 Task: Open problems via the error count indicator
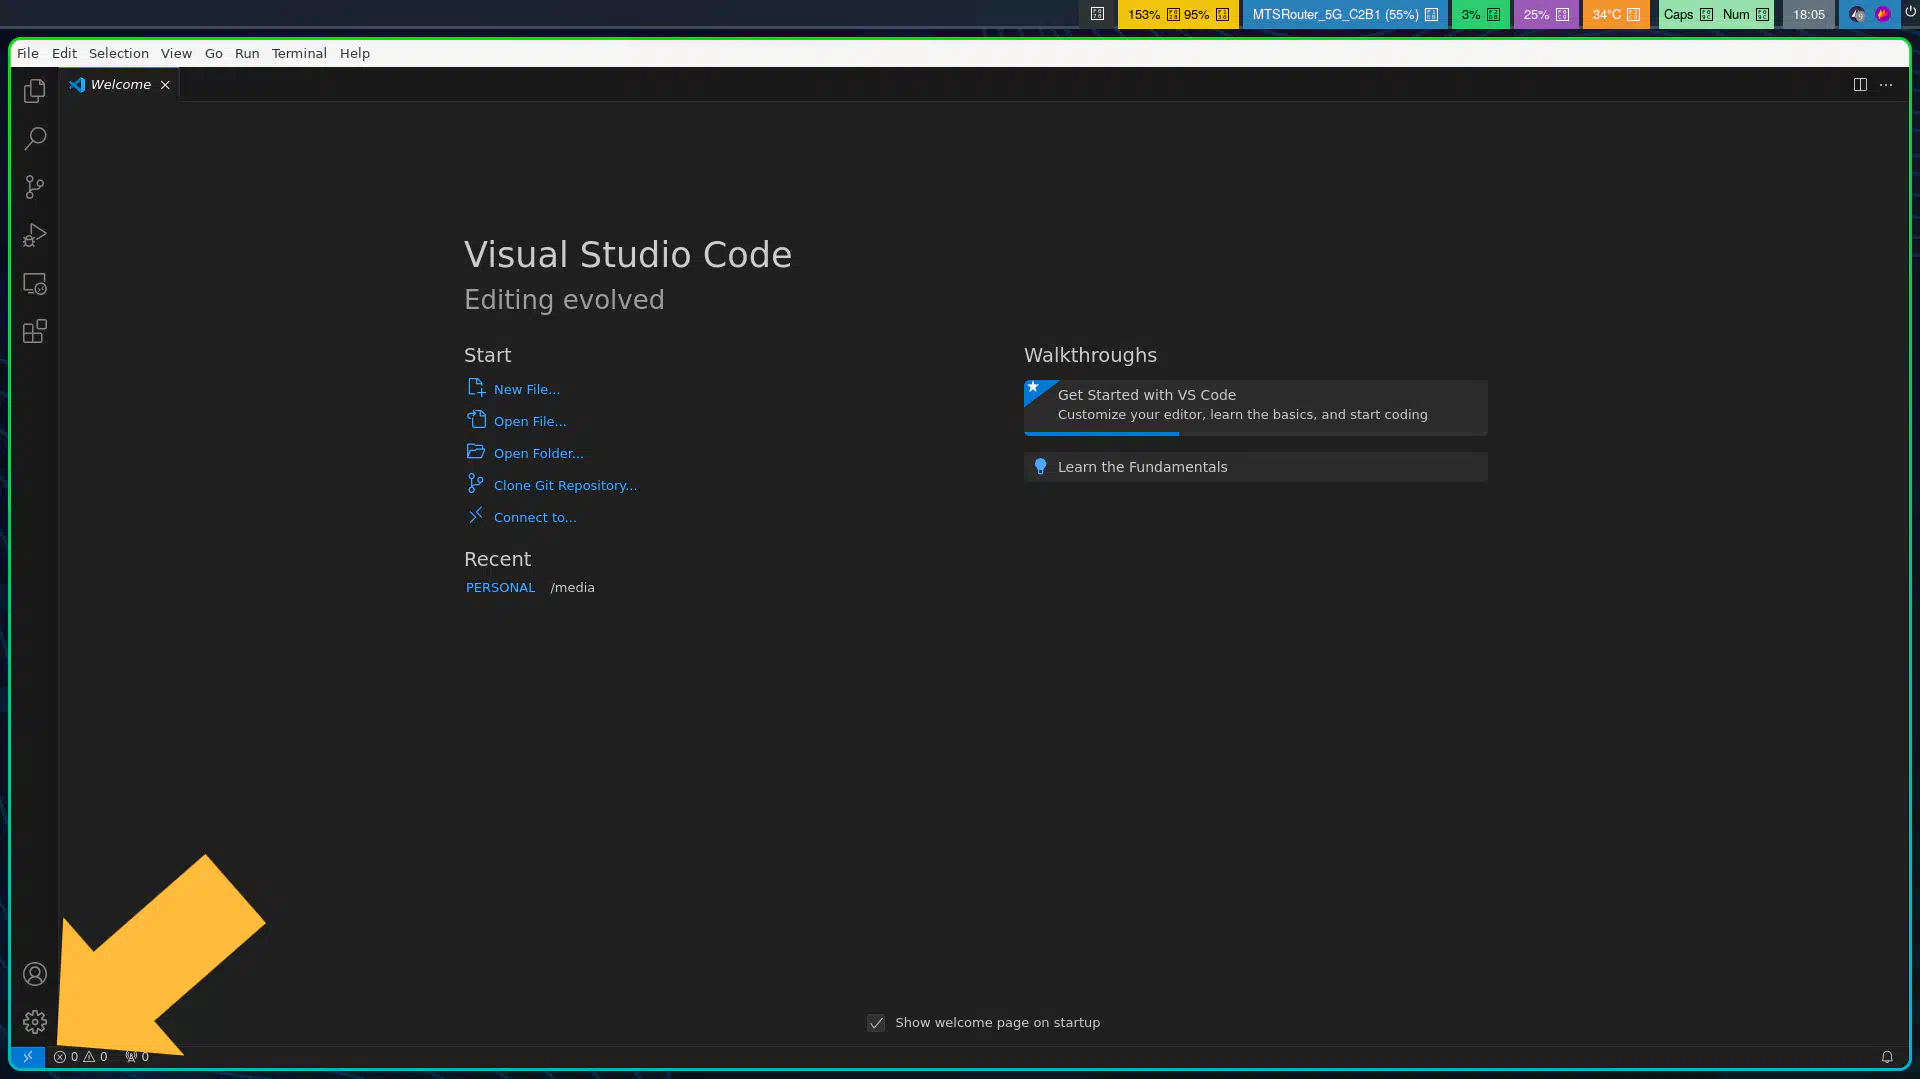click(66, 1057)
